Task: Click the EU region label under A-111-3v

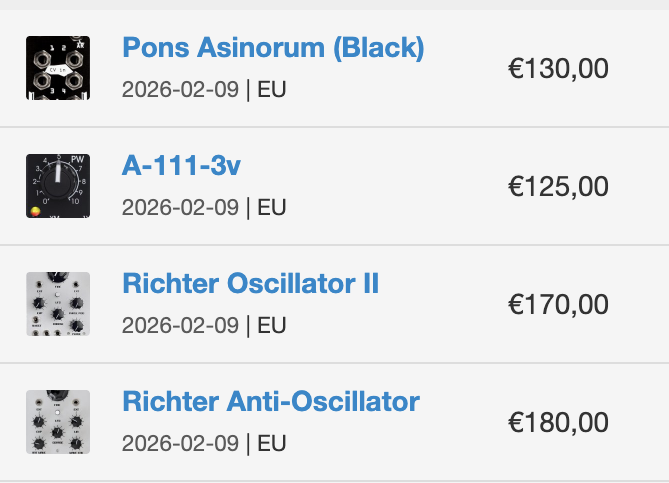Action: pos(272,207)
